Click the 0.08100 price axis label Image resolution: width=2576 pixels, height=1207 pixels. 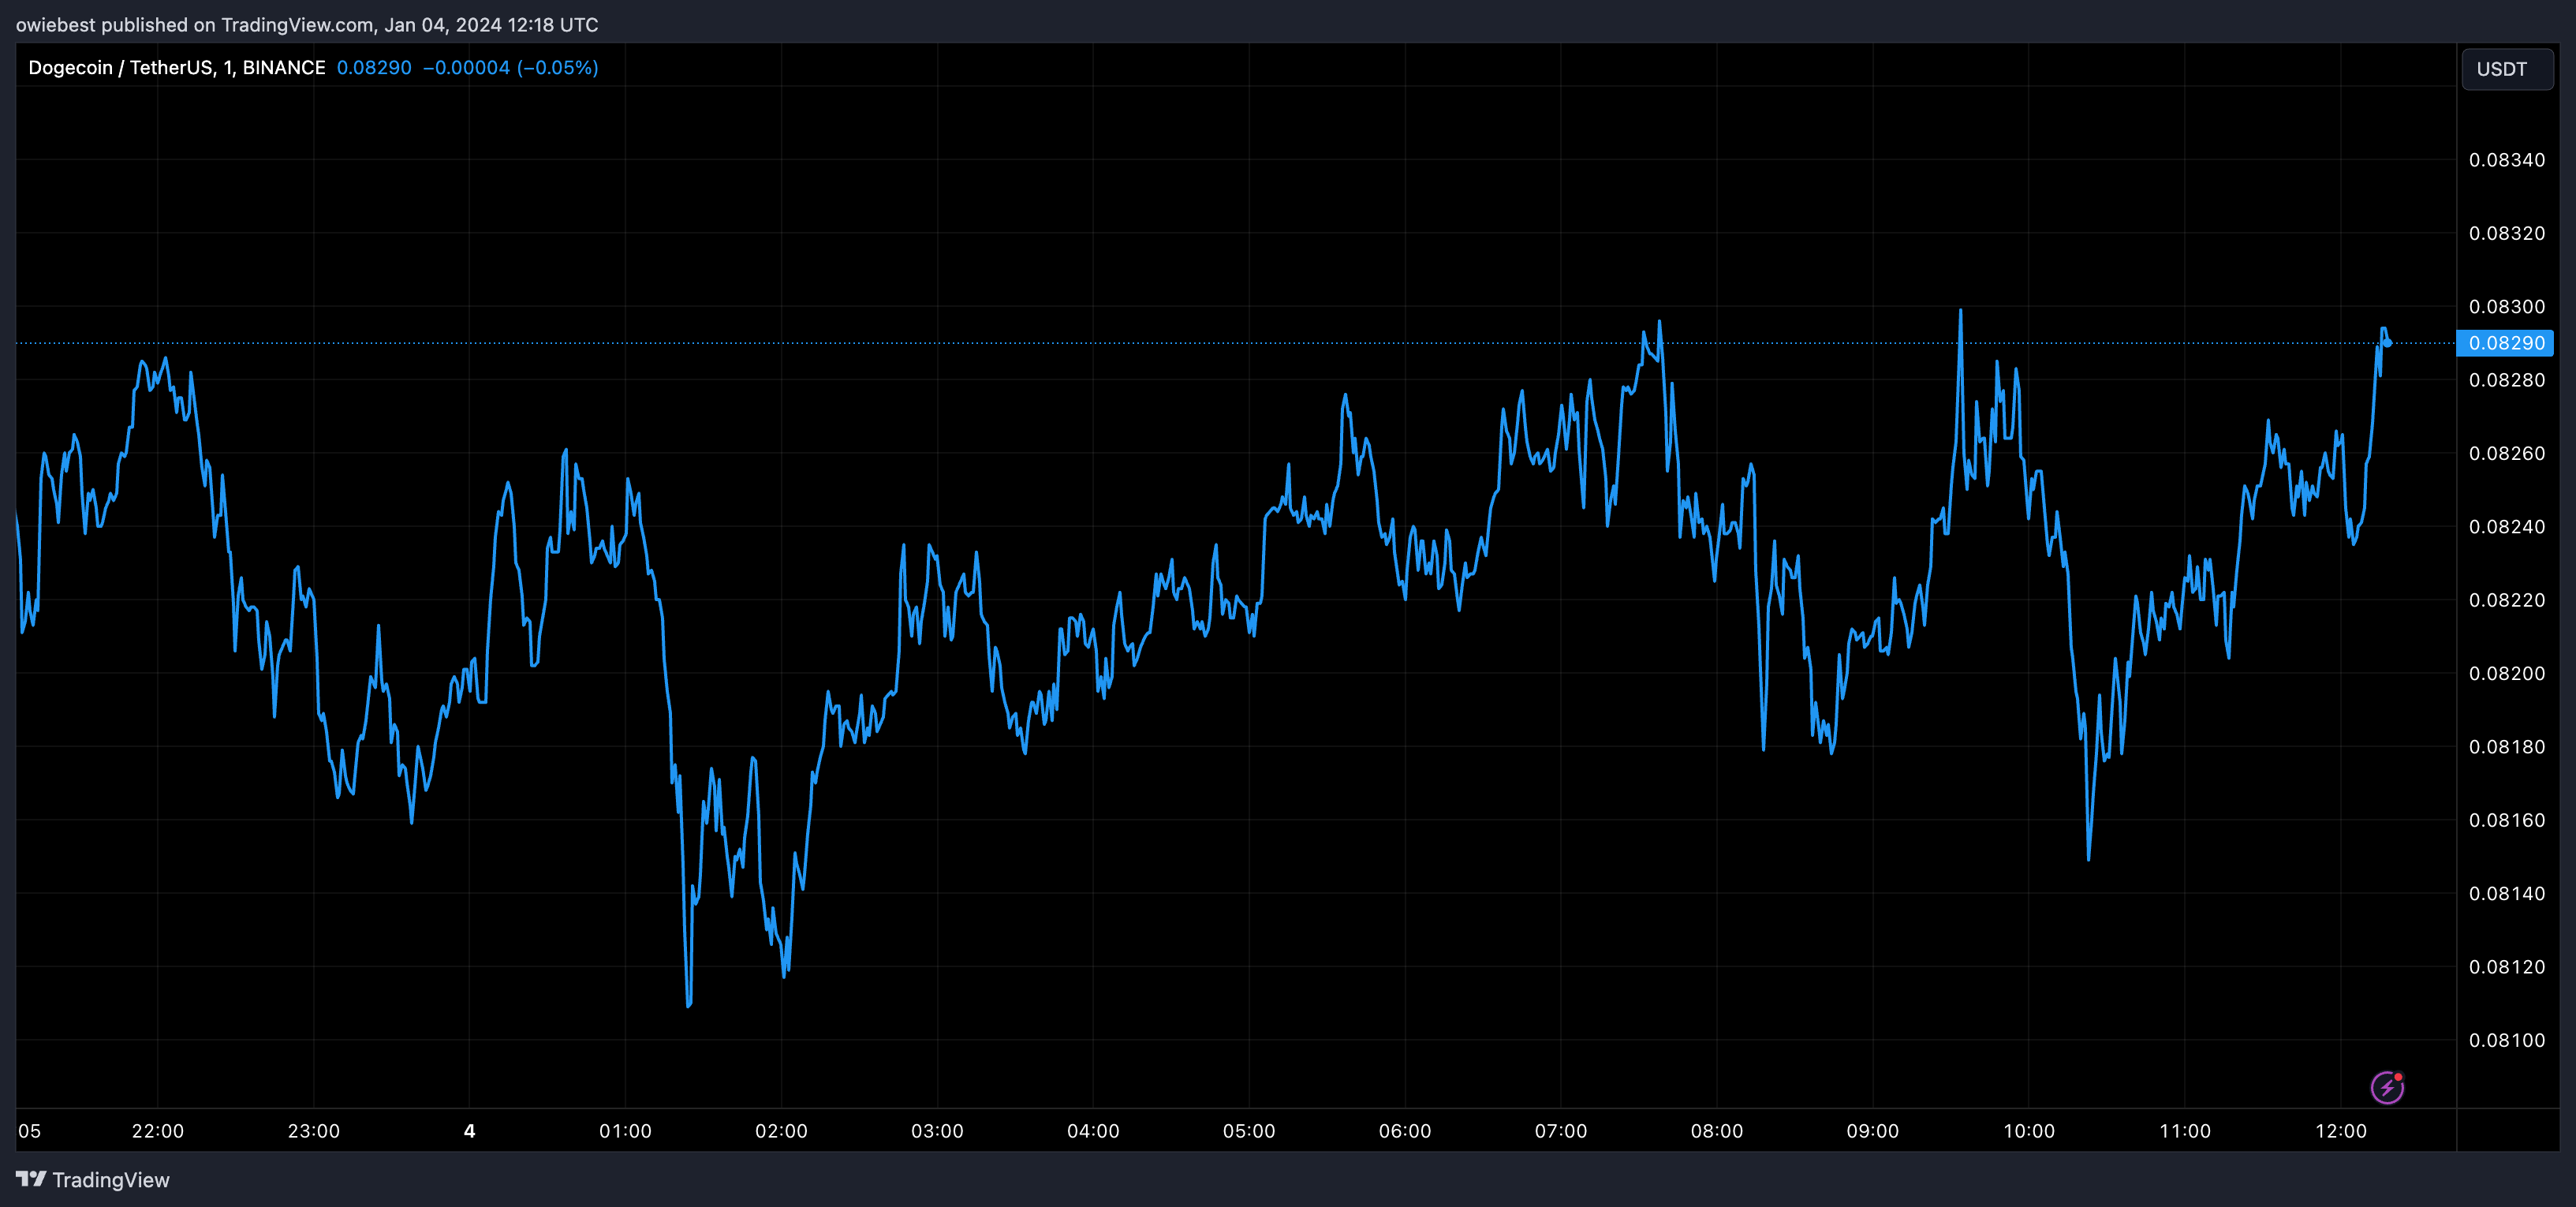tap(2507, 1040)
